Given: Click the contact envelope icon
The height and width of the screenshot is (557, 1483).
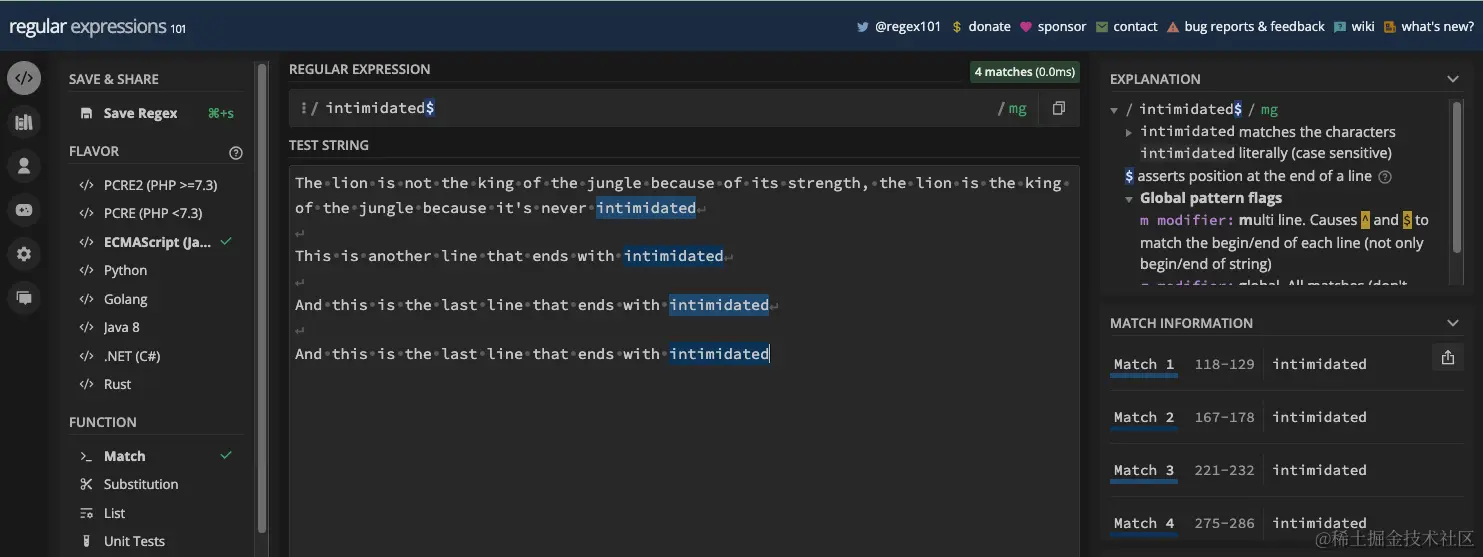Looking at the screenshot, I should tap(1102, 27).
